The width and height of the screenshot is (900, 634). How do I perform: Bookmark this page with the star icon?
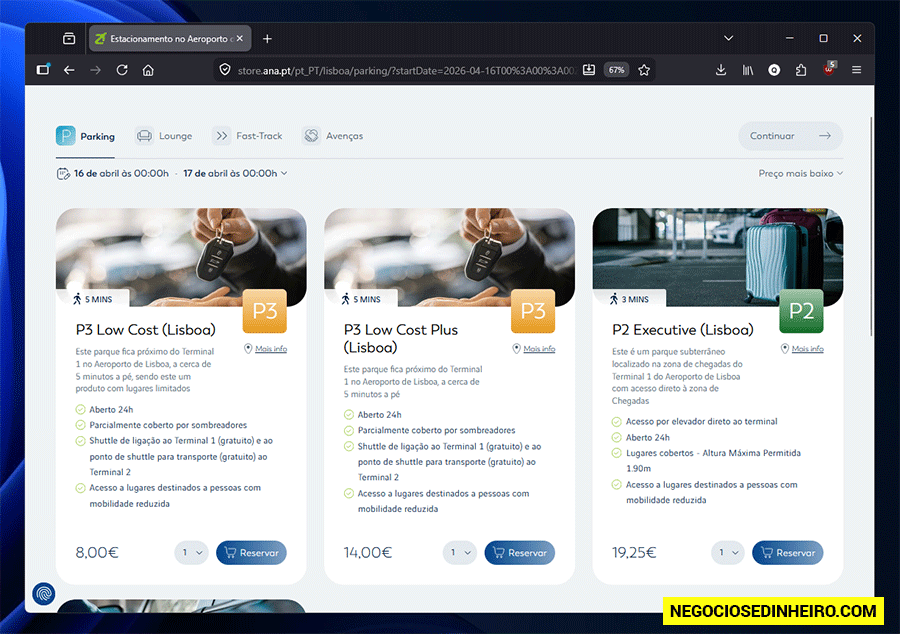click(x=644, y=70)
